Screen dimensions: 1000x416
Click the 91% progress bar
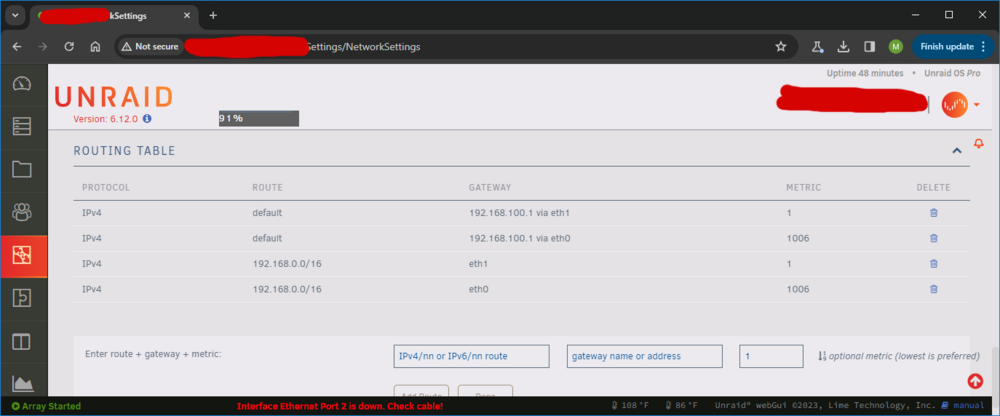click(x=259, y=118)
